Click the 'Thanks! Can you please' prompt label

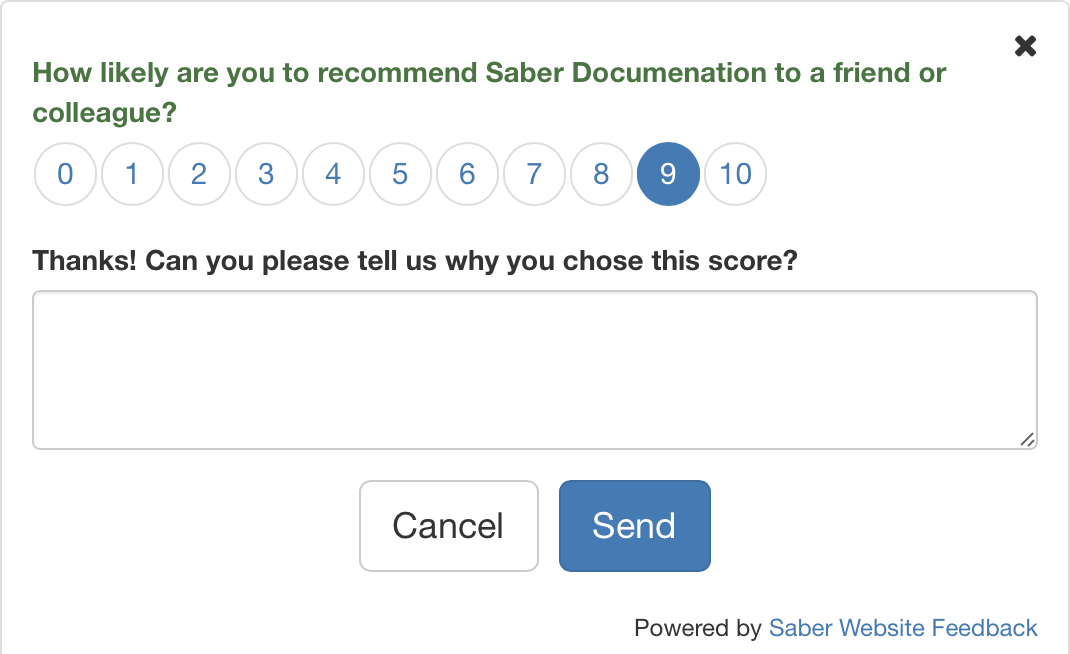(x=416, y=260)
